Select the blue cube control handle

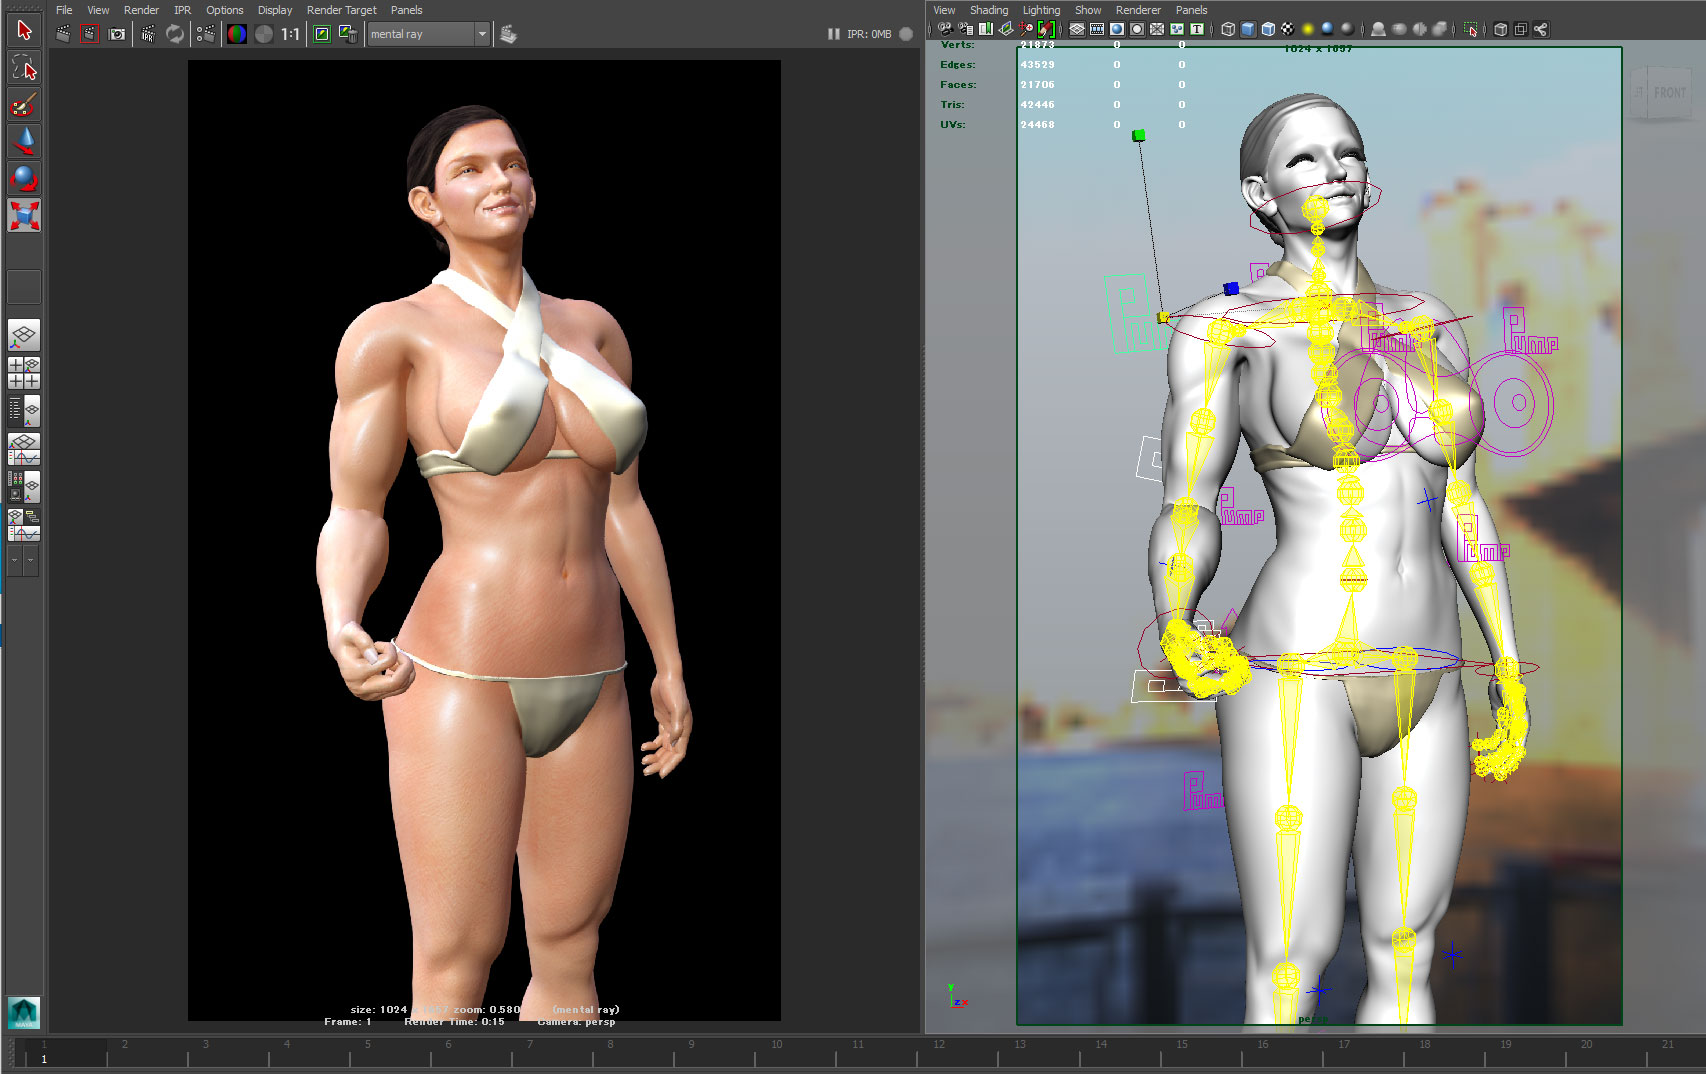click(1231, 288)
